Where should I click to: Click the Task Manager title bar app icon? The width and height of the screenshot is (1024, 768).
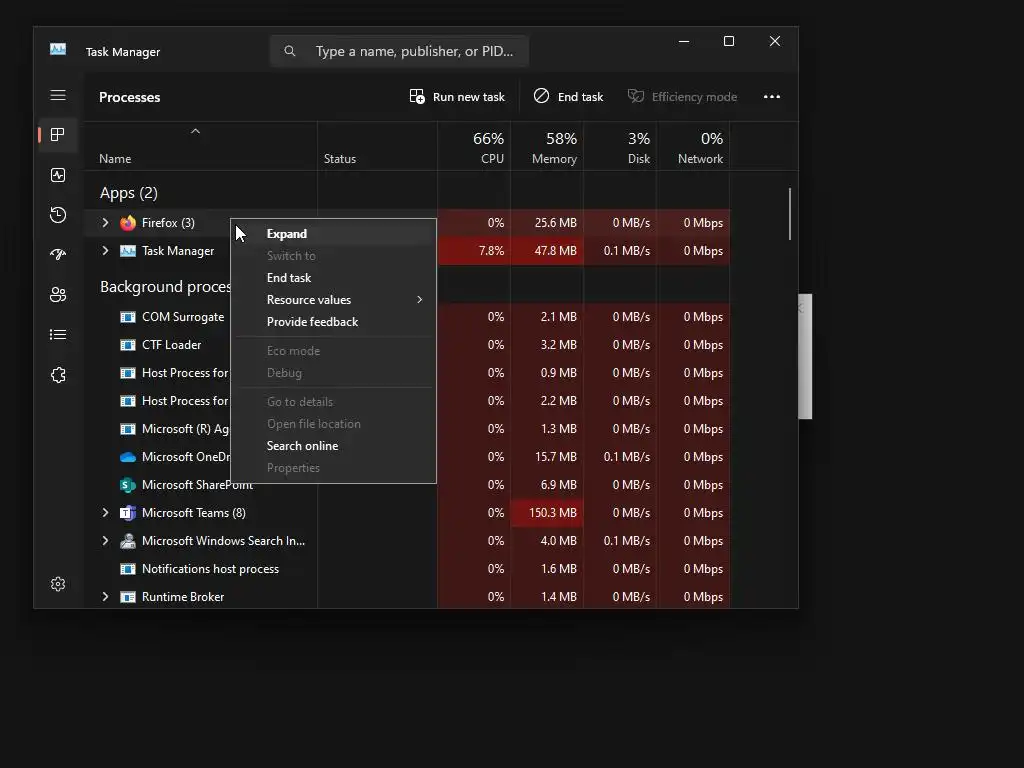pos(58,49)
